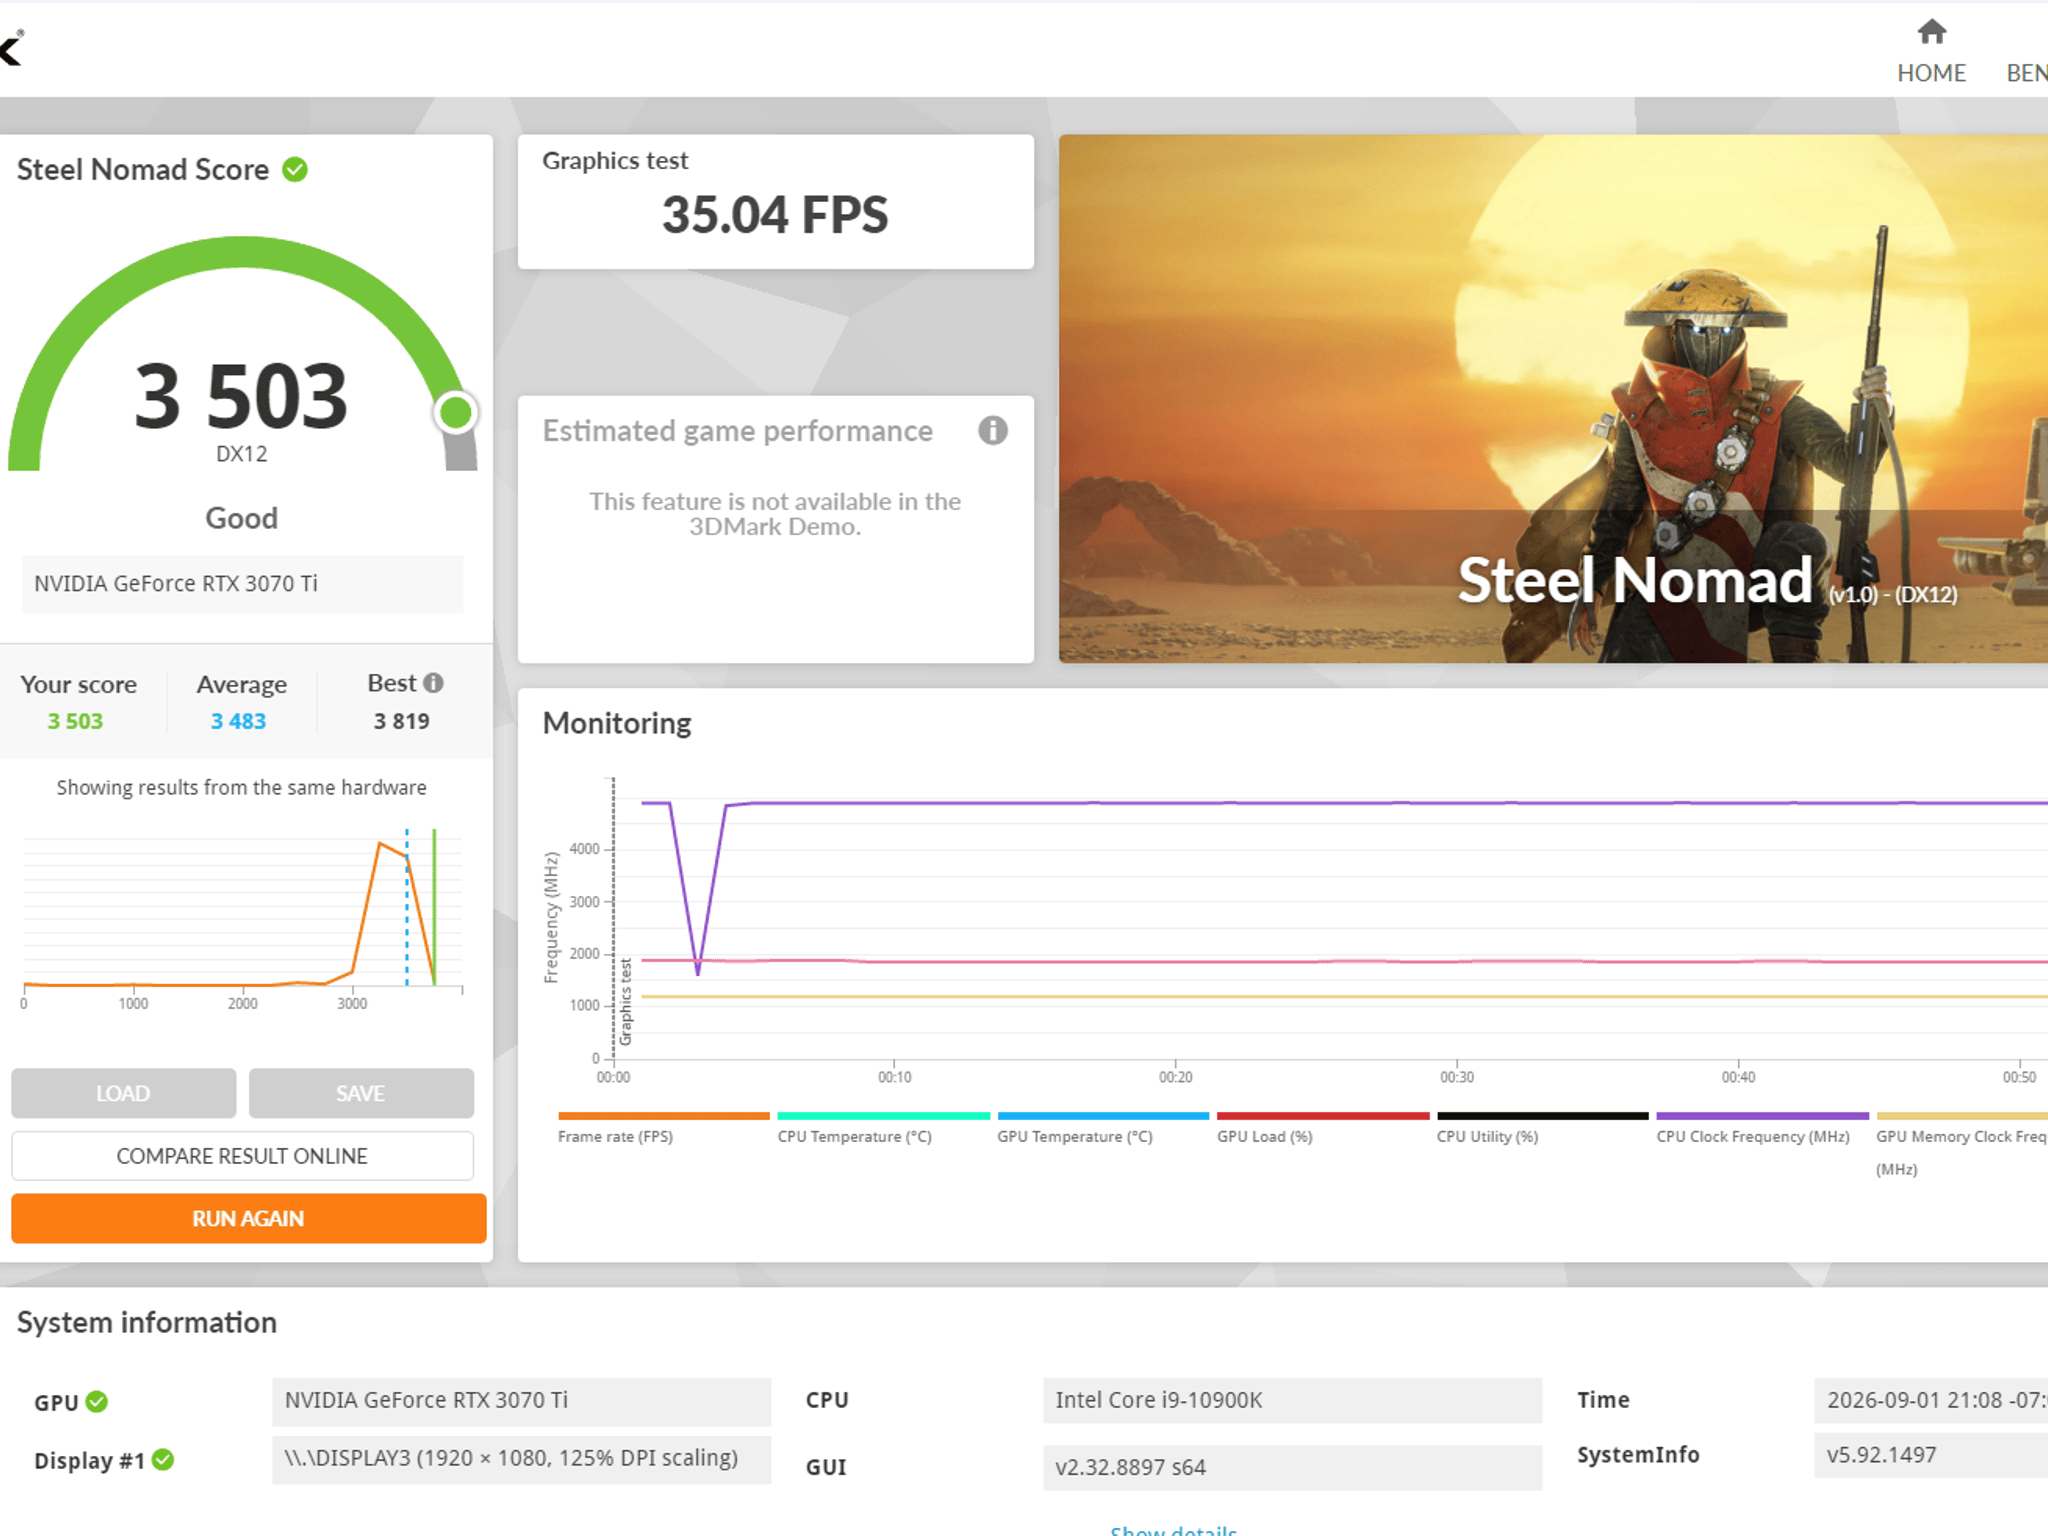
Task: Click the Steel Nomad Score verified checkmark
Action: tap(295, 170)
